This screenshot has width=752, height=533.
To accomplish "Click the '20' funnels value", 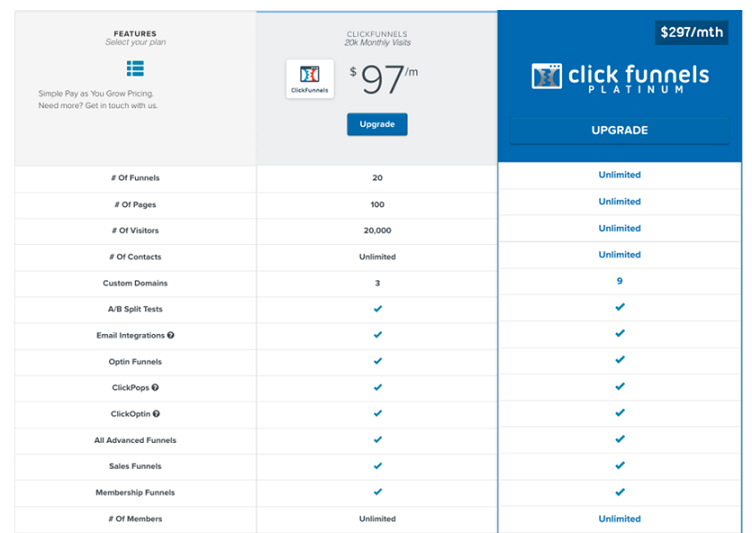I will point(377,178).
